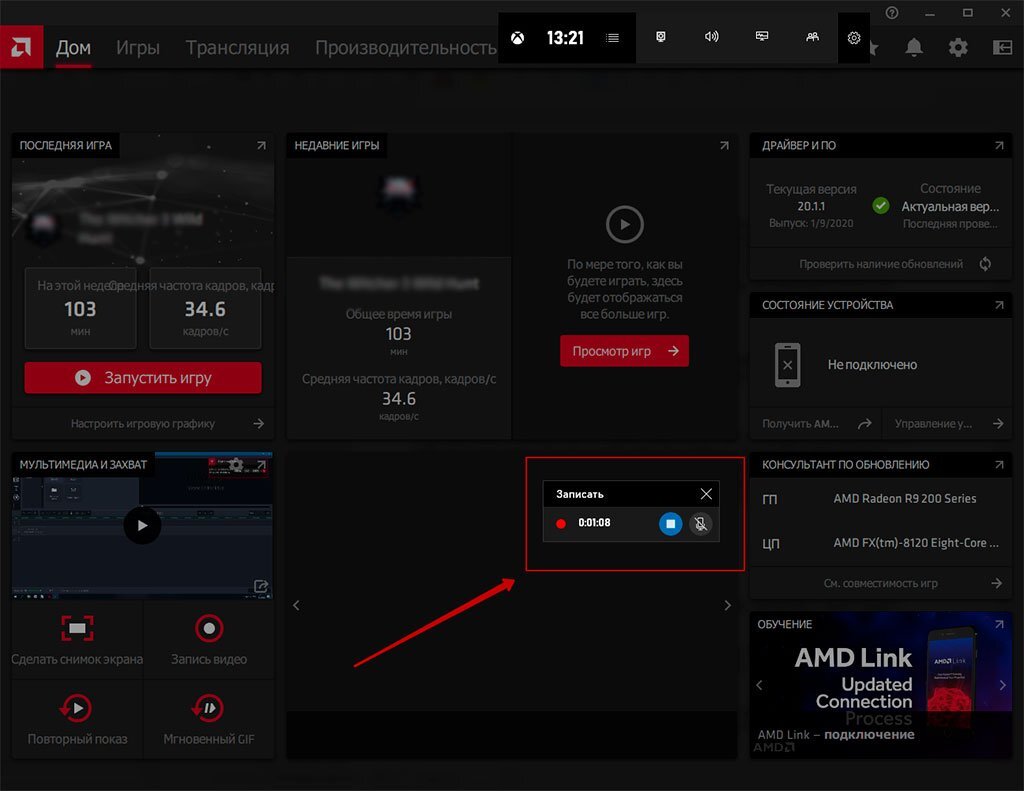Expand the Последняя игра panel
This screenshot has height=791, width=1024.
point(261,146)
